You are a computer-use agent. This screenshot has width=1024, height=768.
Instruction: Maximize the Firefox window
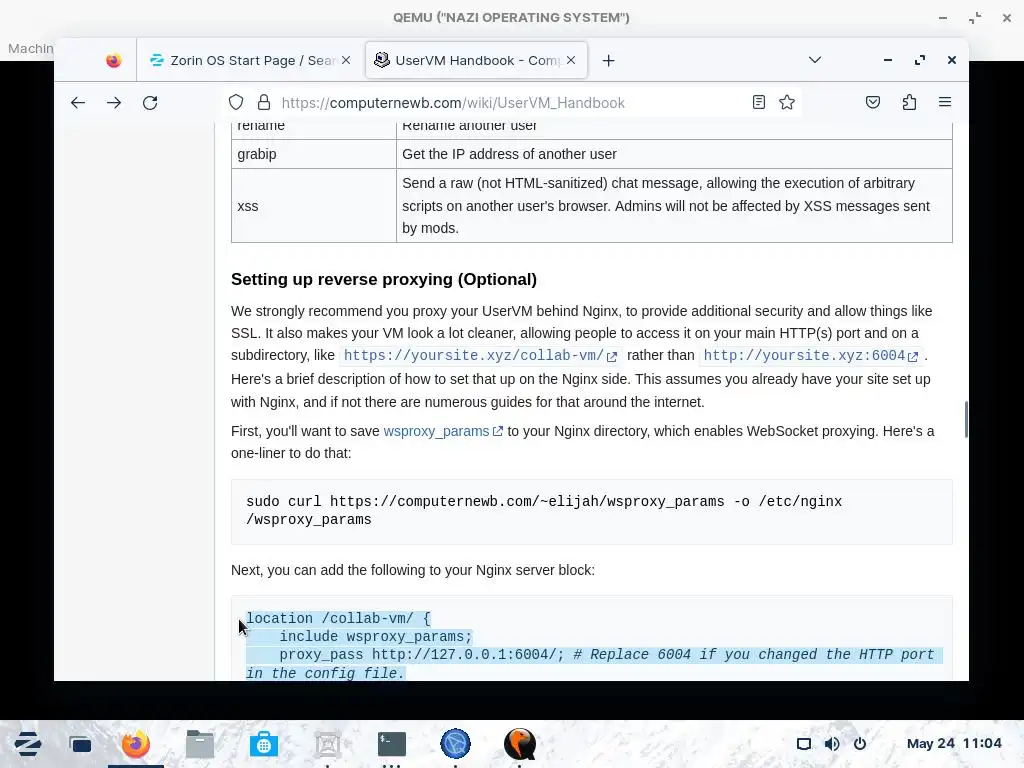(920, 60)
